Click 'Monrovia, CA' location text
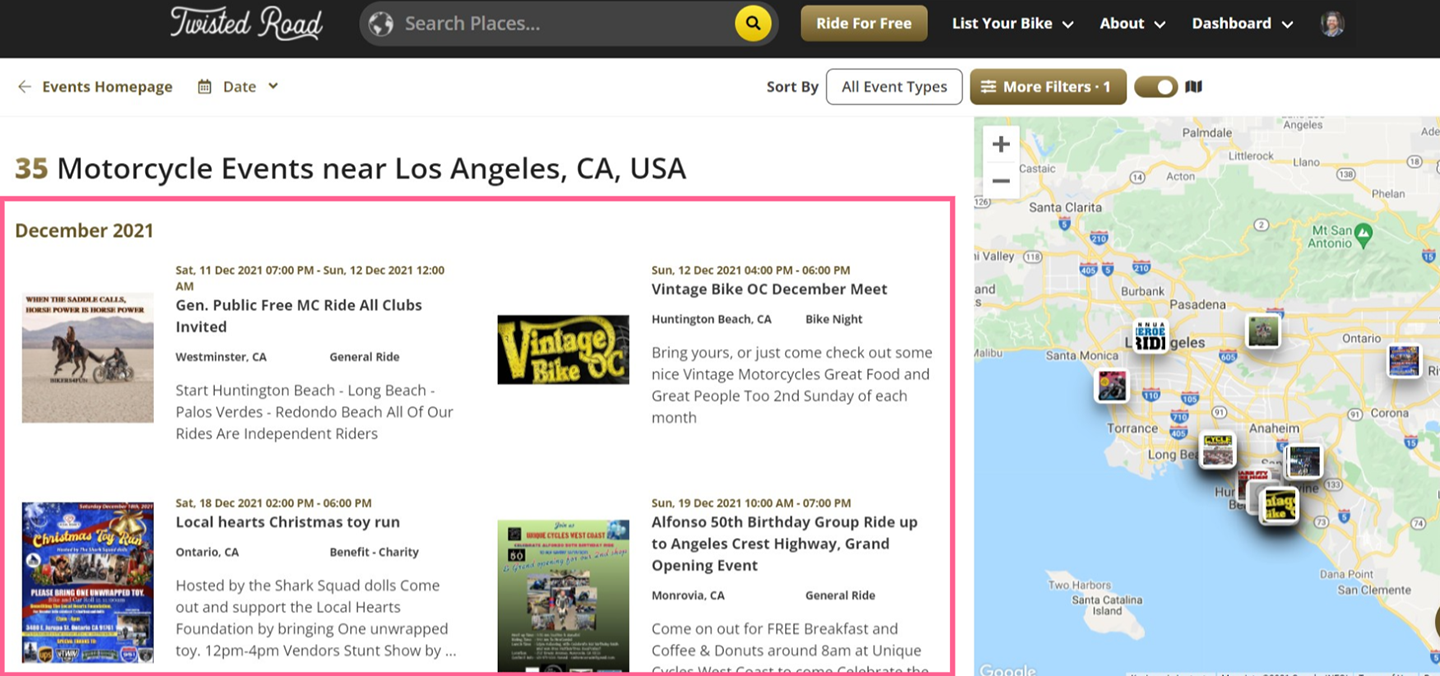This screenshot has width=1440, height=676. click(x=688, y=595)
